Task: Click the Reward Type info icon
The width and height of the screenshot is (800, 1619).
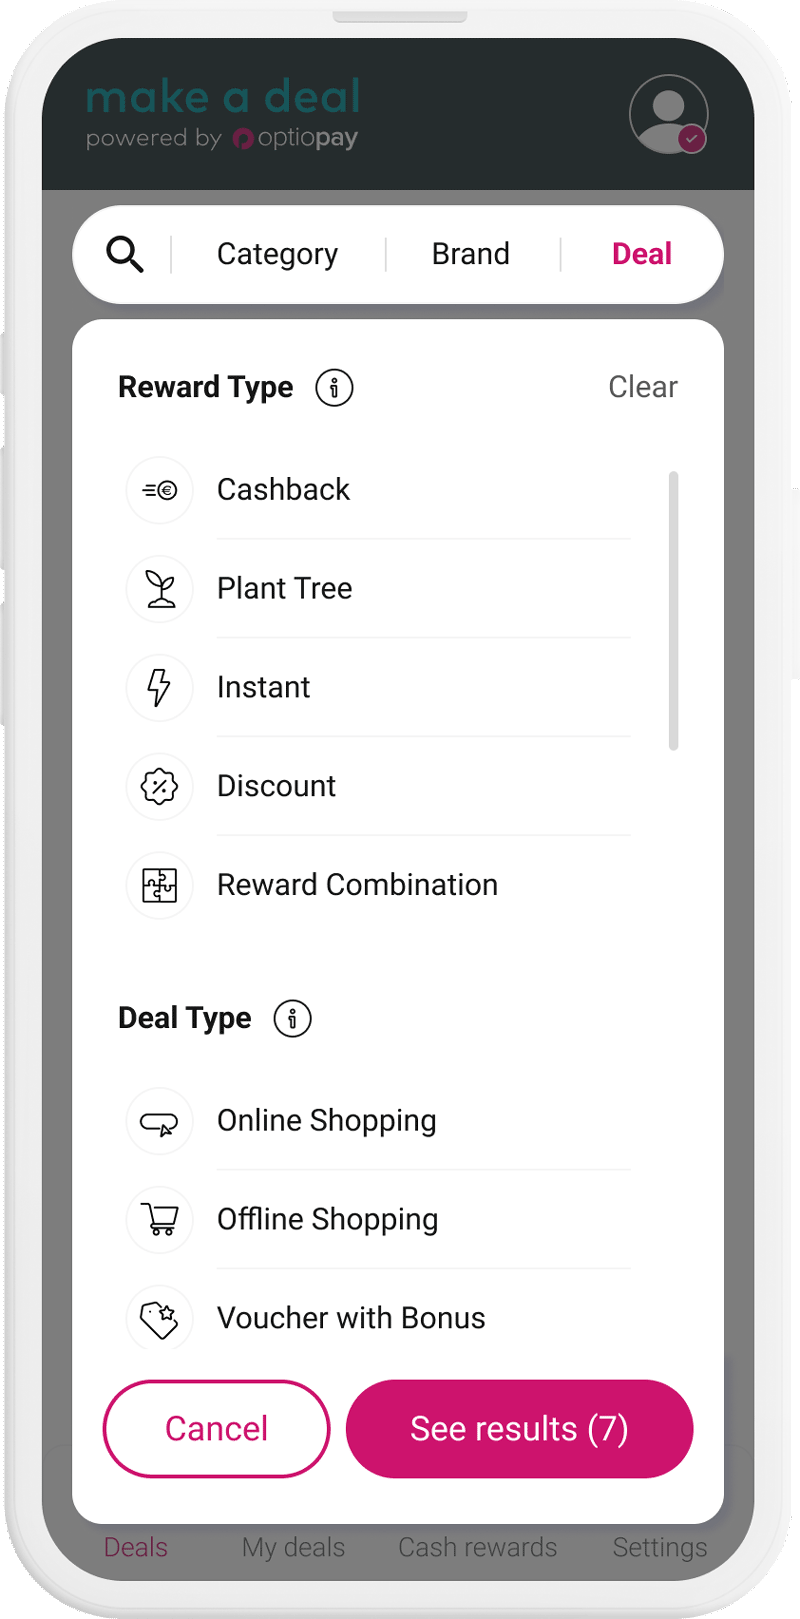Action: click(334, 387)
